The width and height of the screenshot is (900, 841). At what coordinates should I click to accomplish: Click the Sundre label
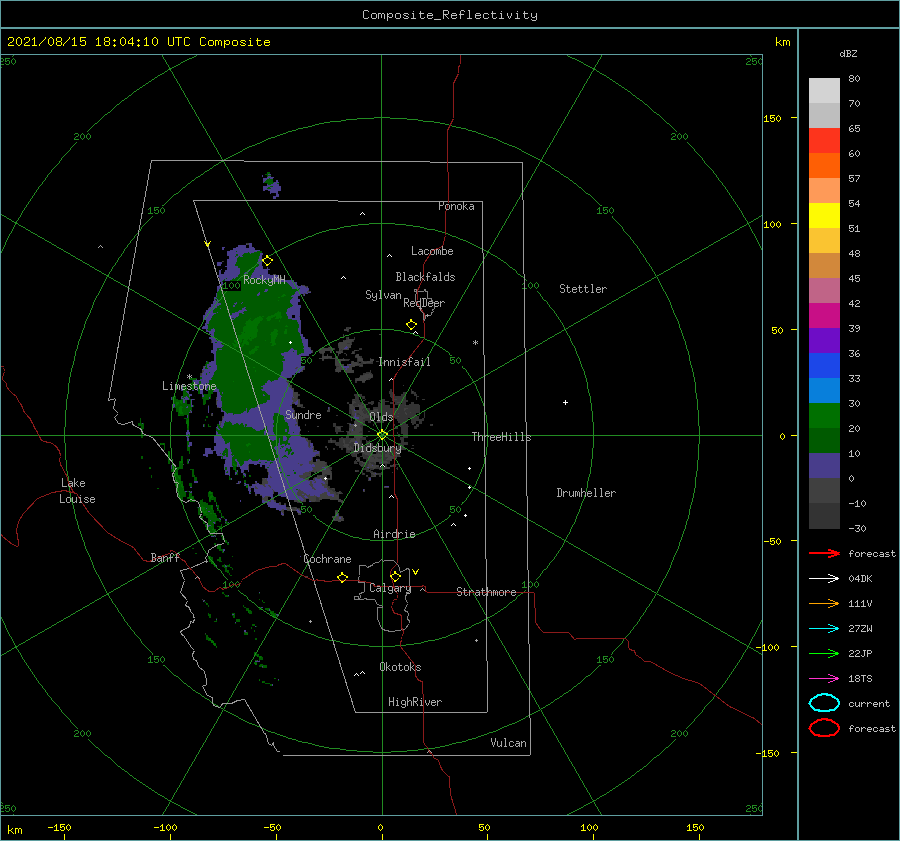point(304,414)
